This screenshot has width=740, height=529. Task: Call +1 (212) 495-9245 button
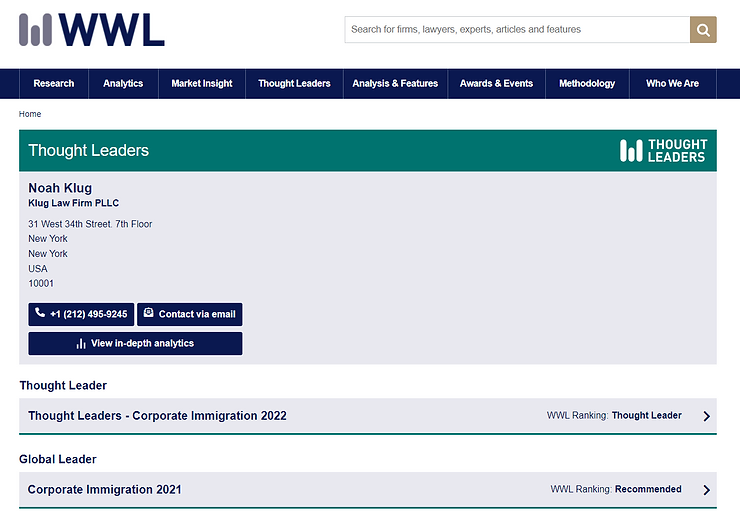[81, 314]
